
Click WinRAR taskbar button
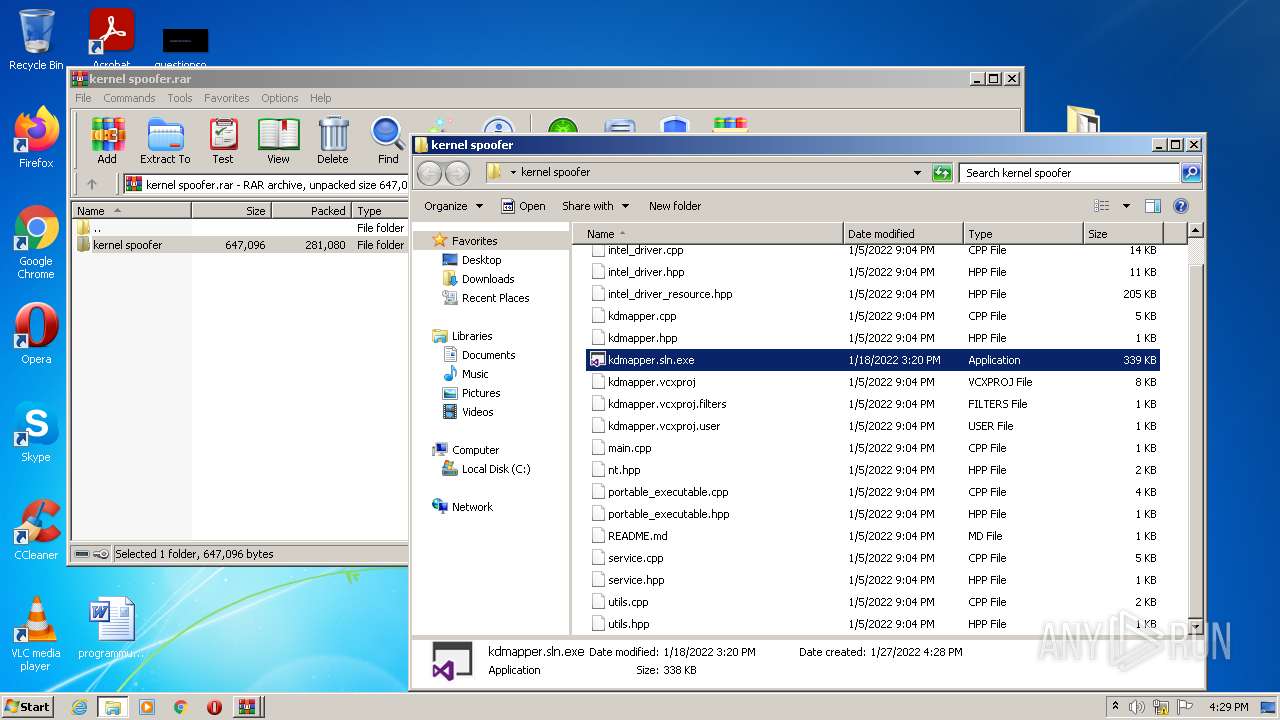click(246, 707)
